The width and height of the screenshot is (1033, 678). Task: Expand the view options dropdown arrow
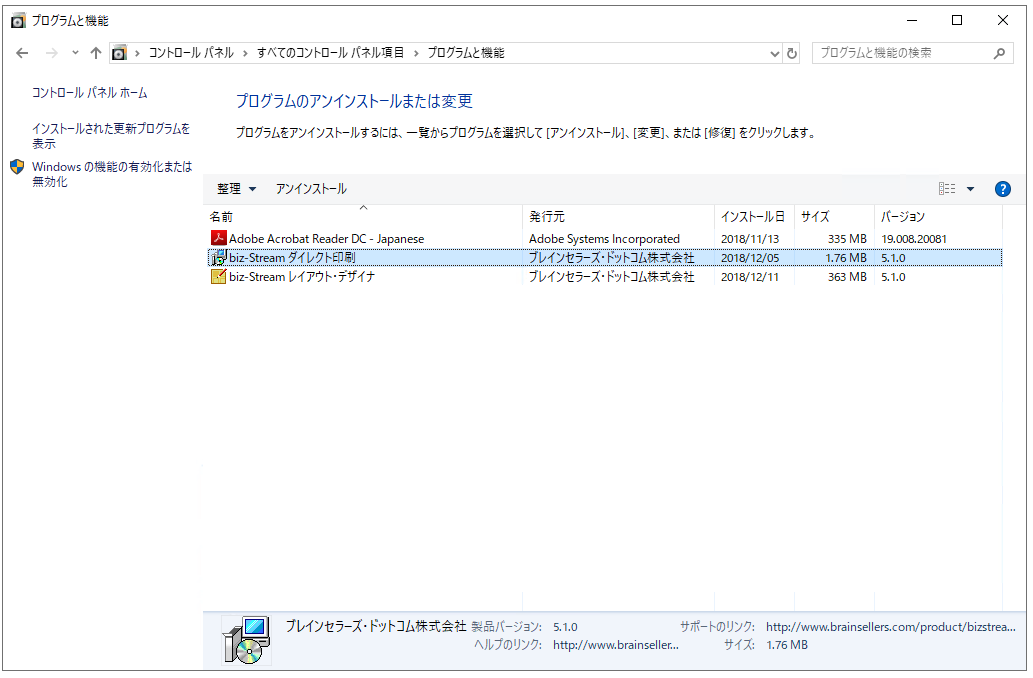[970, 189]
